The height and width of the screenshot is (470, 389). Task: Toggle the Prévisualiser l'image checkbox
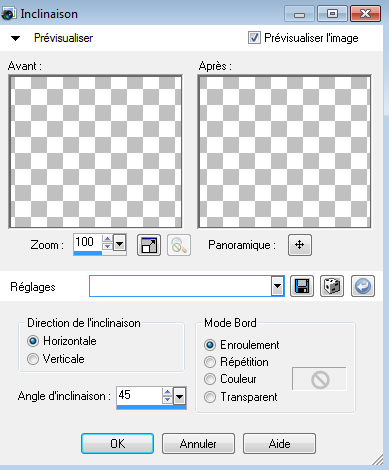pyautogui.click(x=254, y=38)
